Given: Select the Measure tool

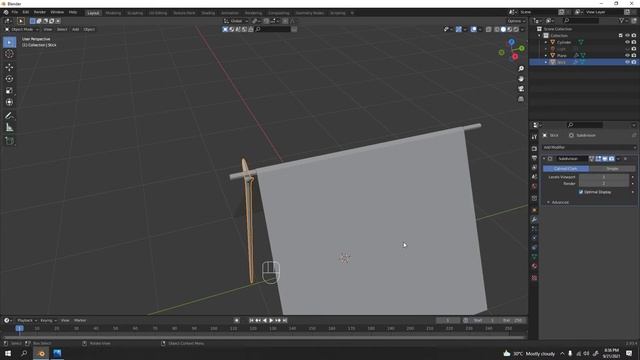Looking at the screenshot, I should pos(9,128).
